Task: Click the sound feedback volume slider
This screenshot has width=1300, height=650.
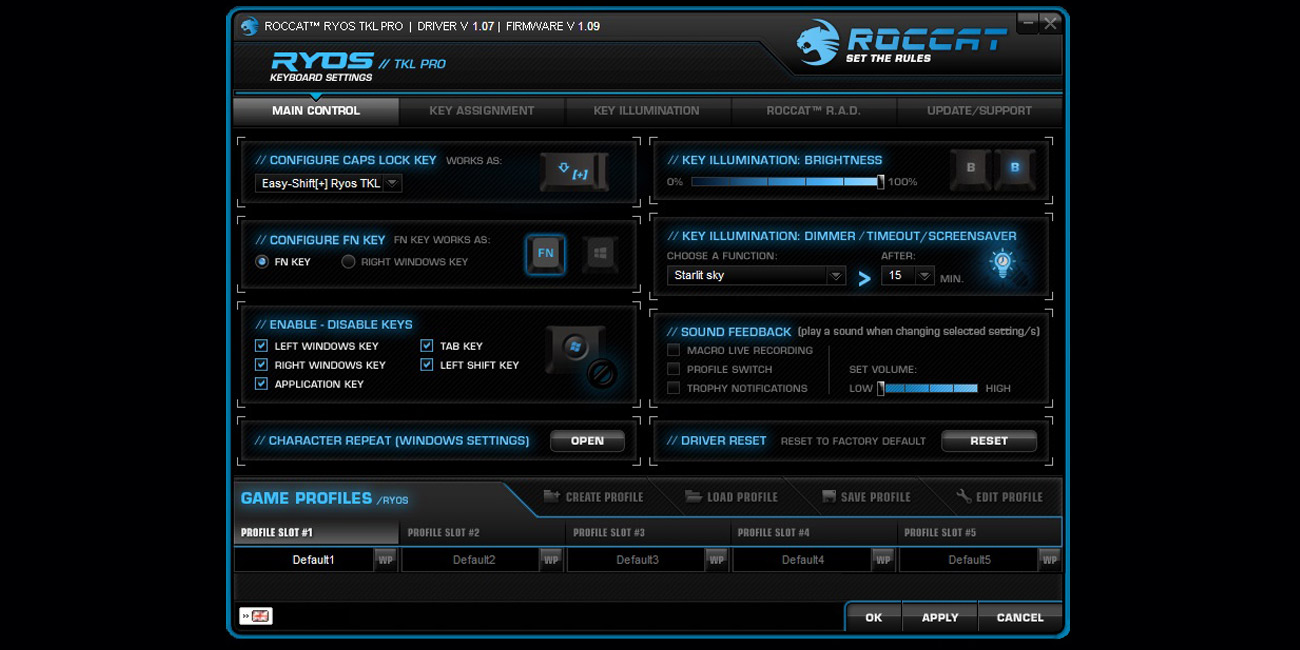Action: coord(928,388)
